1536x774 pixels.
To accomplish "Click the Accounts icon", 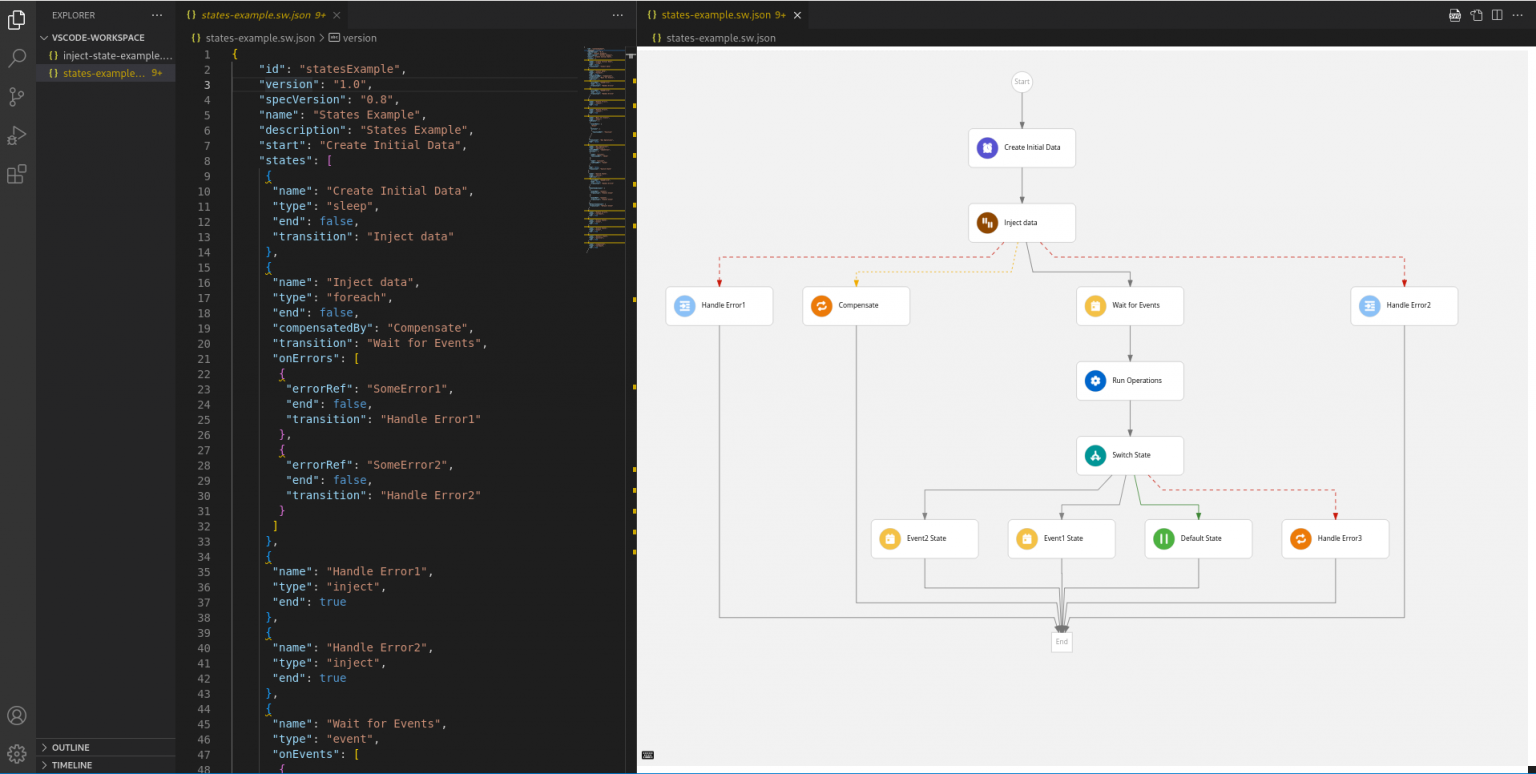I will (x=17, y=716).
